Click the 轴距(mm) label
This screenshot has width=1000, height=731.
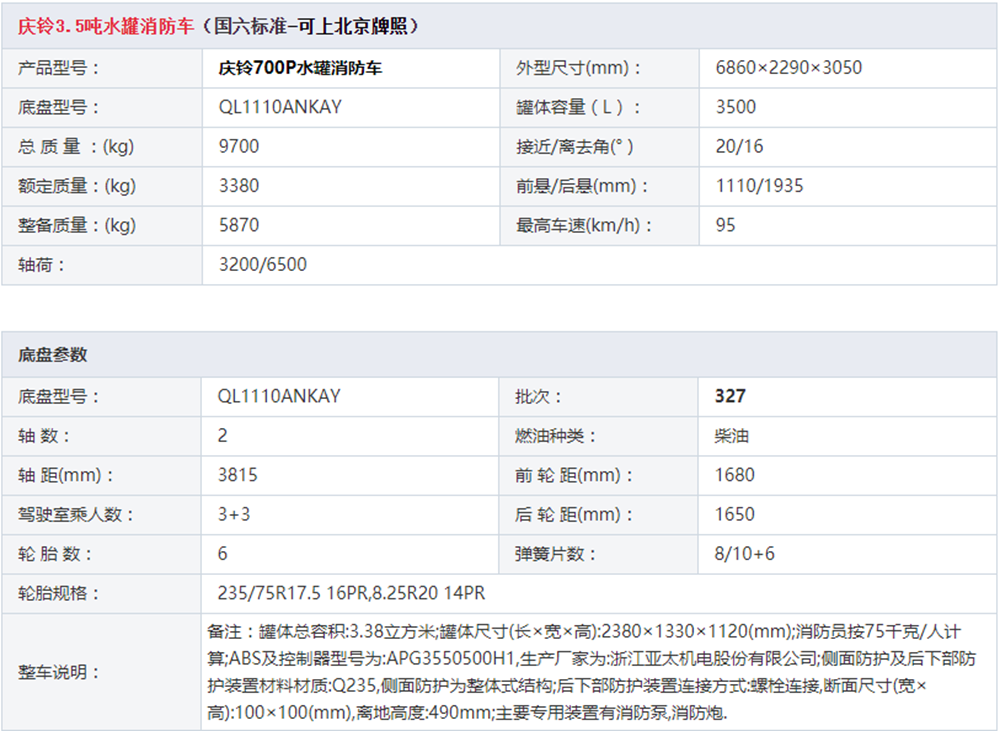click(x=65, y=475)
